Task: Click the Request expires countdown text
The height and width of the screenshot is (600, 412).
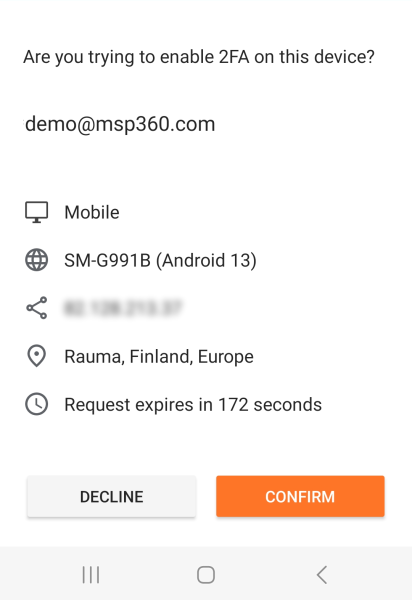Action: 193,405
